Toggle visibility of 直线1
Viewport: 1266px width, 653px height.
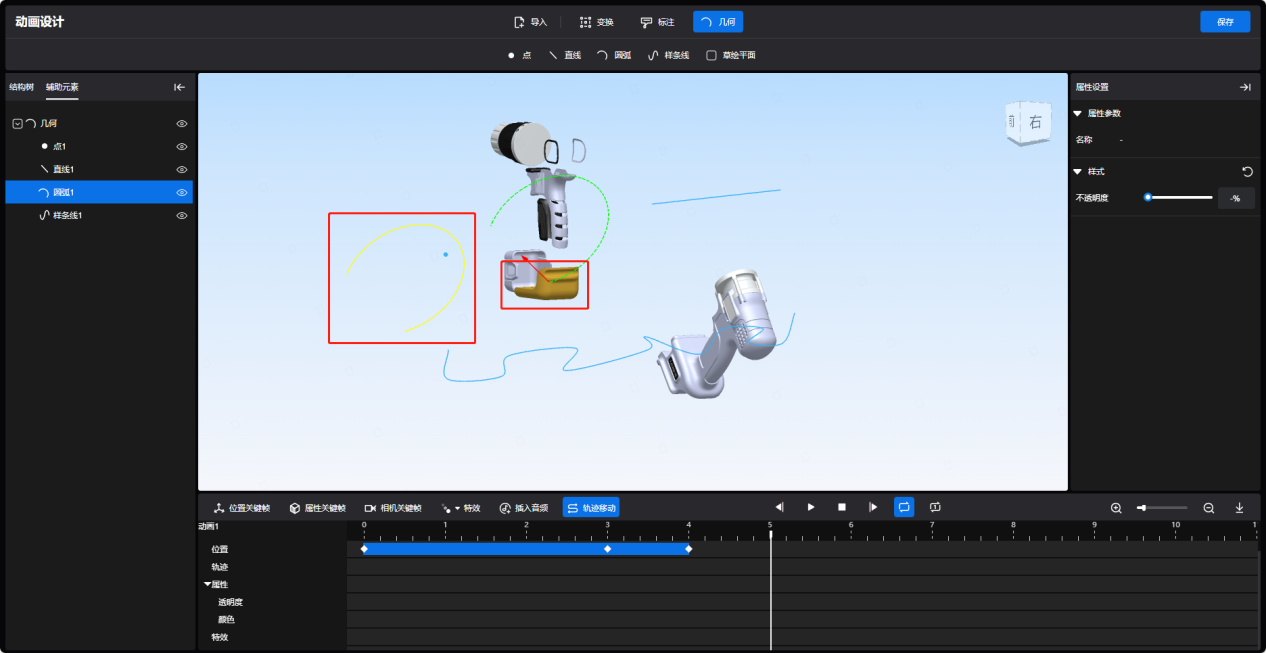(182, 170)
